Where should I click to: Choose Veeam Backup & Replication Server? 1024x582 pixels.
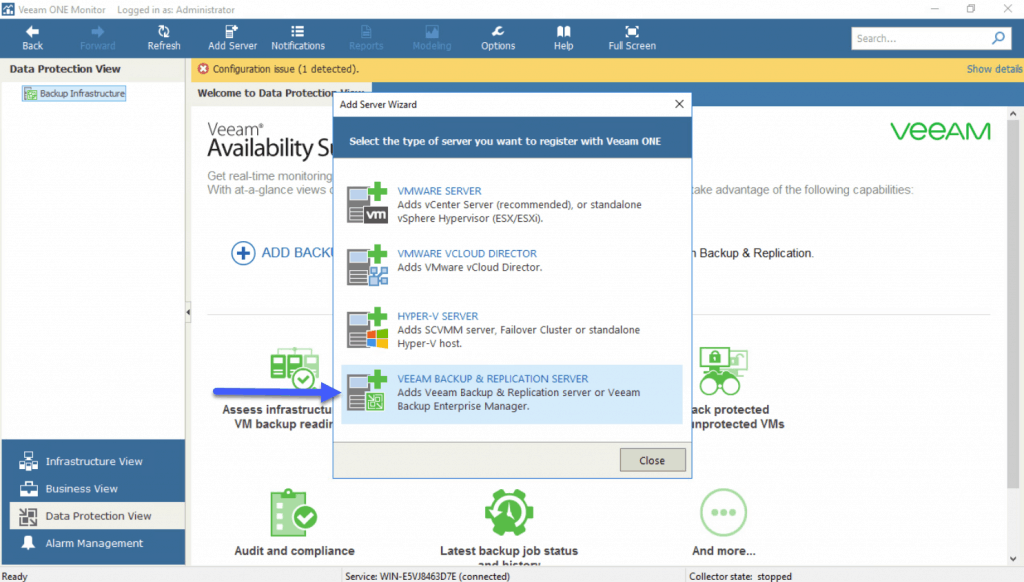[493, 379]
